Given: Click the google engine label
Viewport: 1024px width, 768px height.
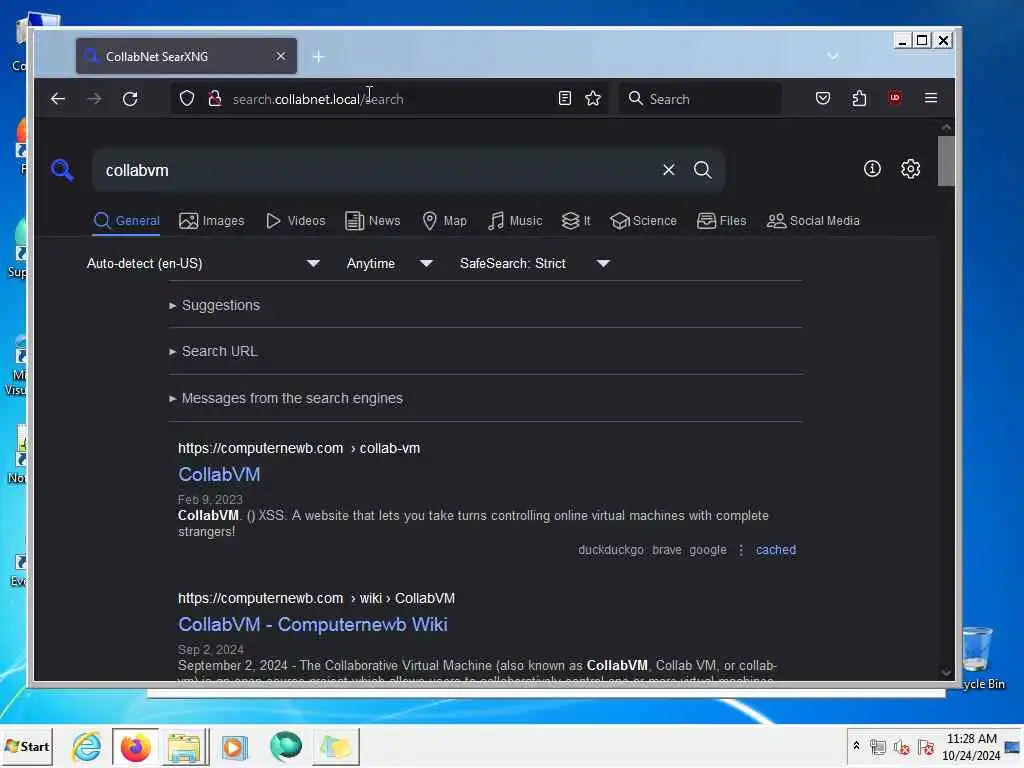Looking at the screenshot, I should (x=708, y=550).
